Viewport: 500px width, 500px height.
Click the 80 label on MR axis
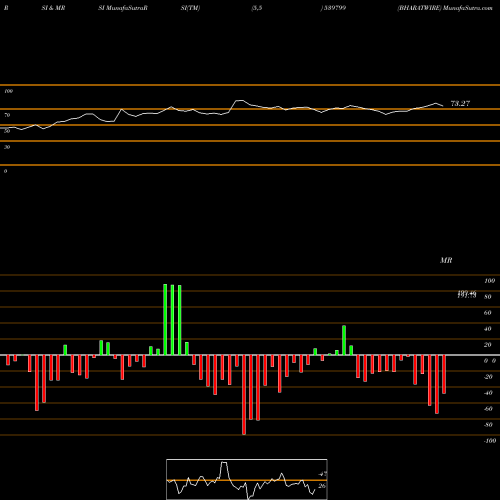(x=488, y=297)
